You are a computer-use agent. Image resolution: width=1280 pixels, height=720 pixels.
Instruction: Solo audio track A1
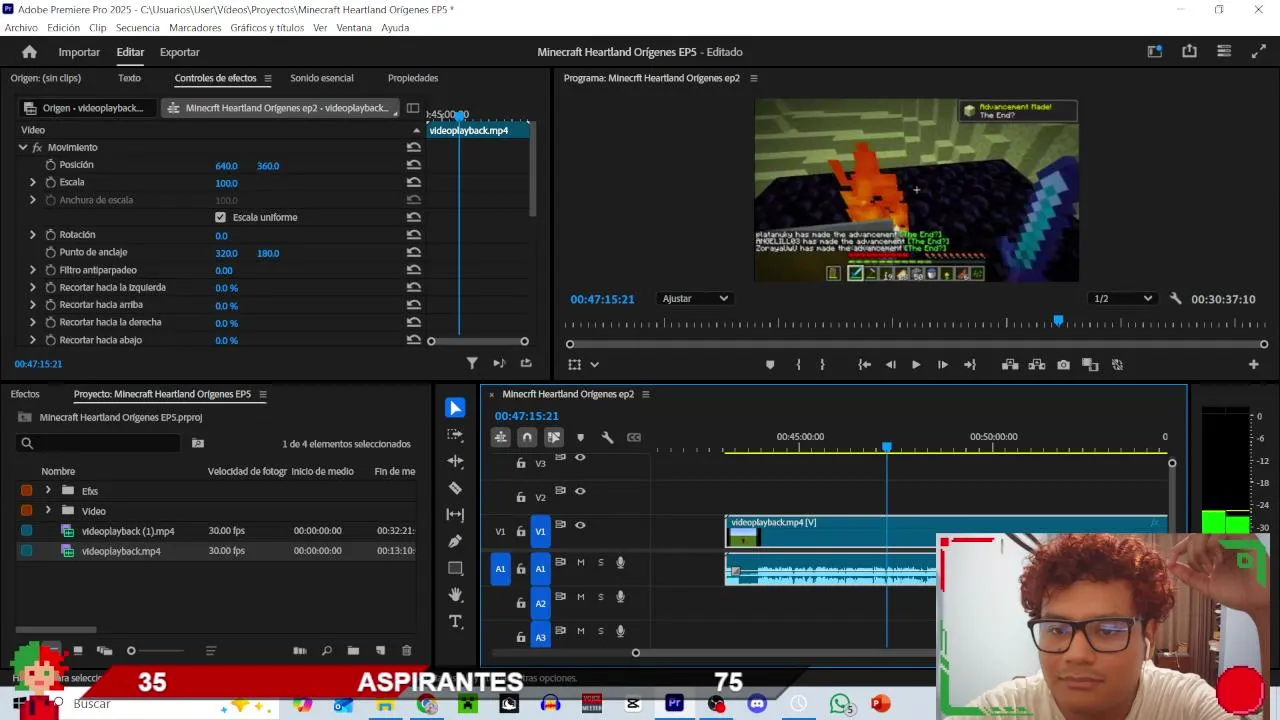point(600,562)
